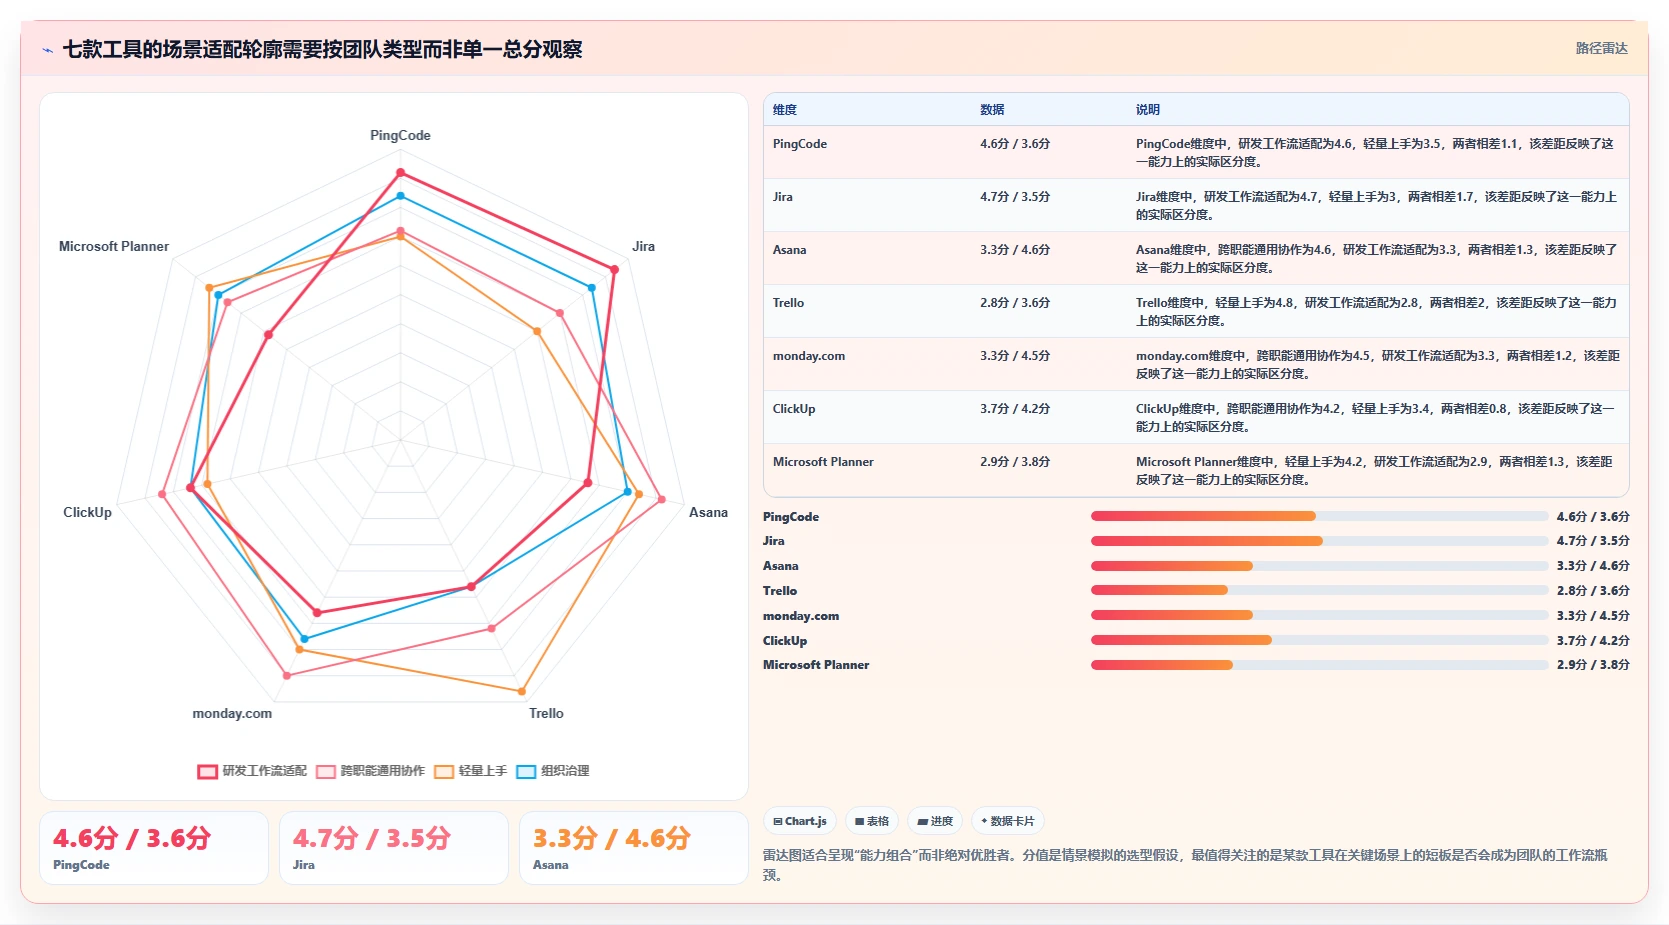Select the 进度 tag

935,821
